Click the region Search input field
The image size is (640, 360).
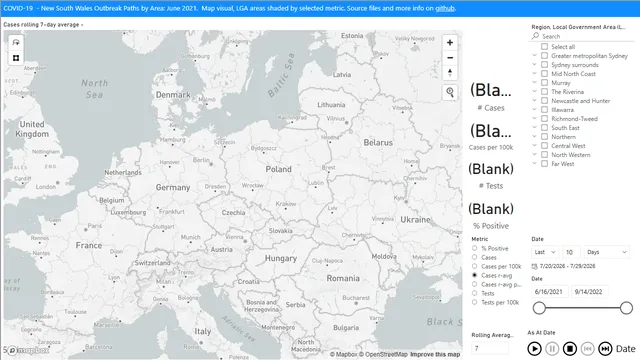(587, 36)
